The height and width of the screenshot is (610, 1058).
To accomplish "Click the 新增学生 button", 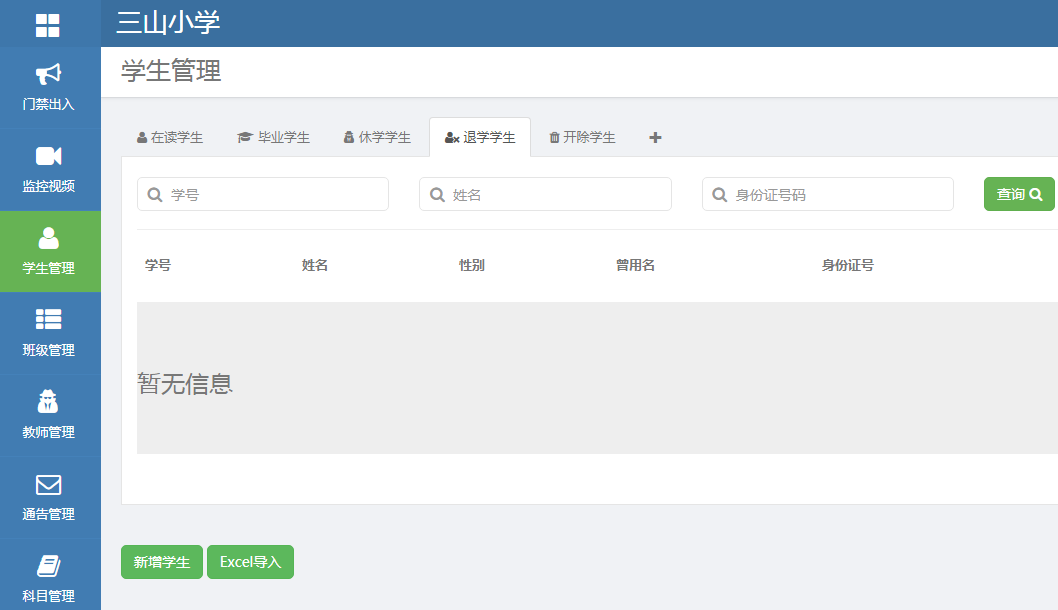I will coord(162,562).
